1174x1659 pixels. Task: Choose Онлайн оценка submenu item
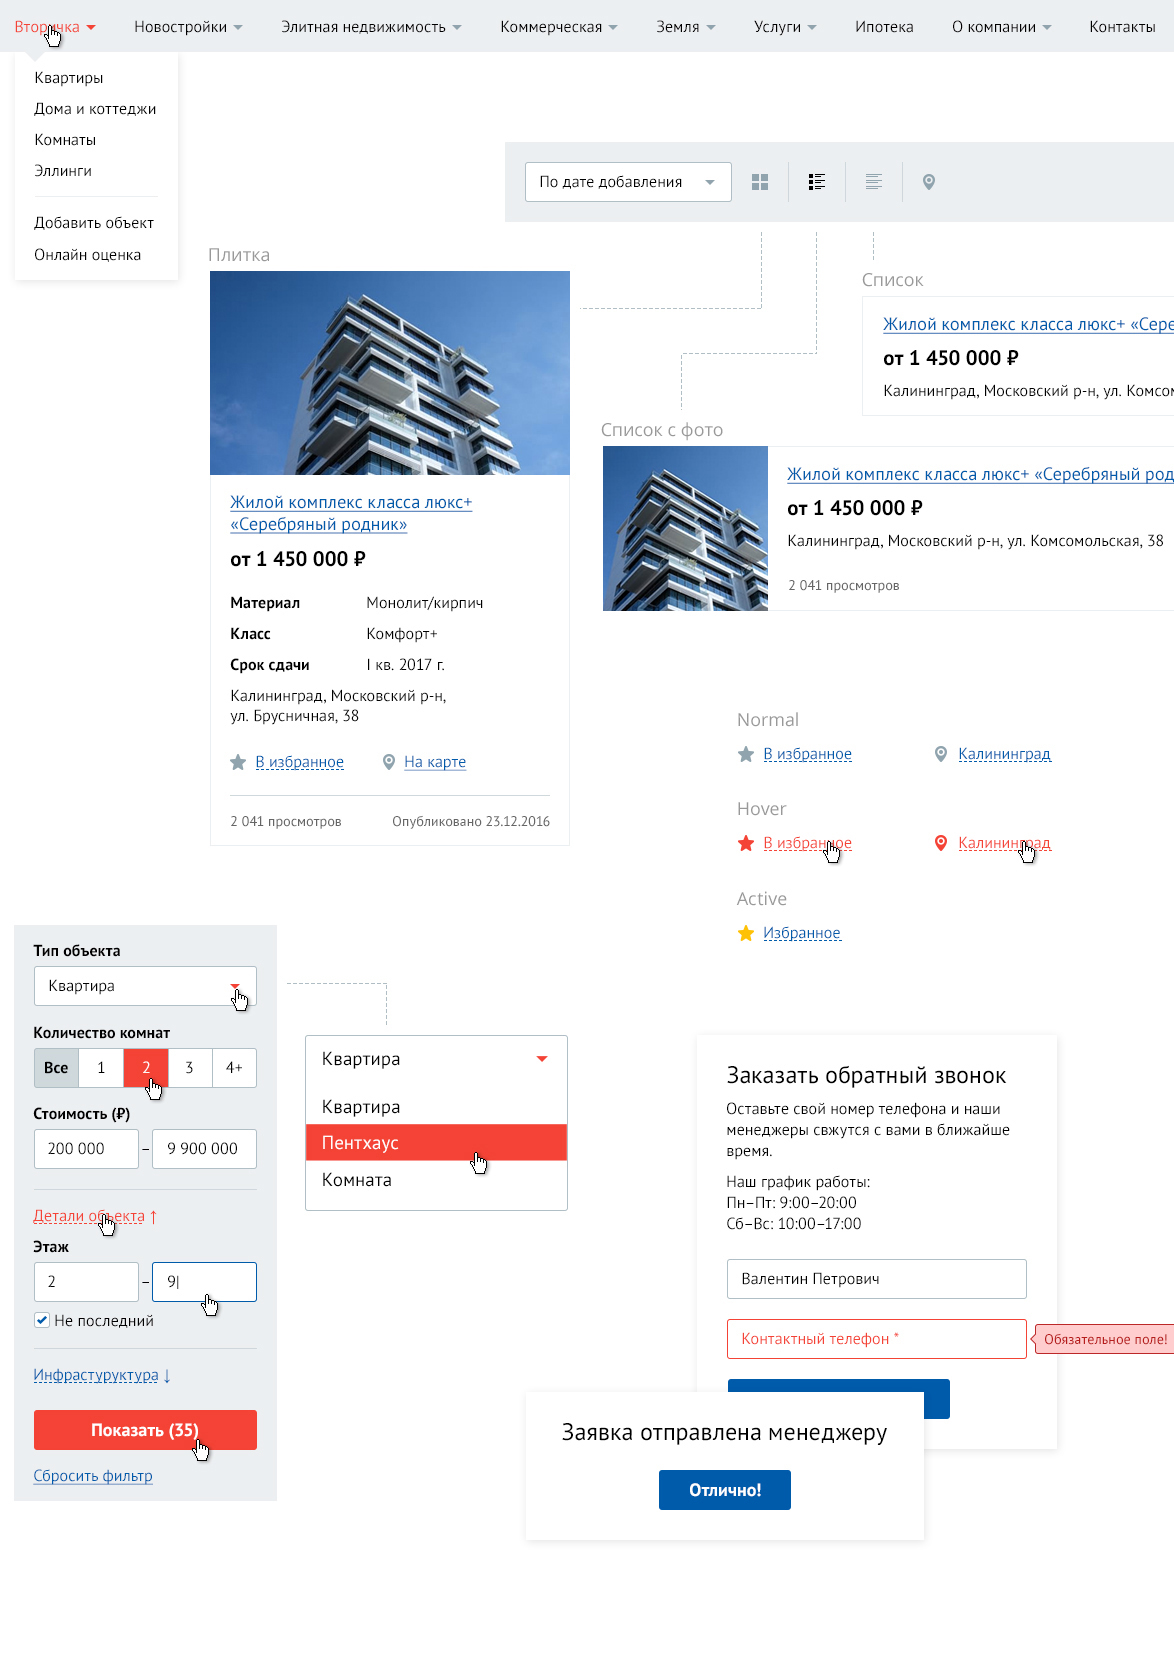pyautogui.click(x=88, y=255)
